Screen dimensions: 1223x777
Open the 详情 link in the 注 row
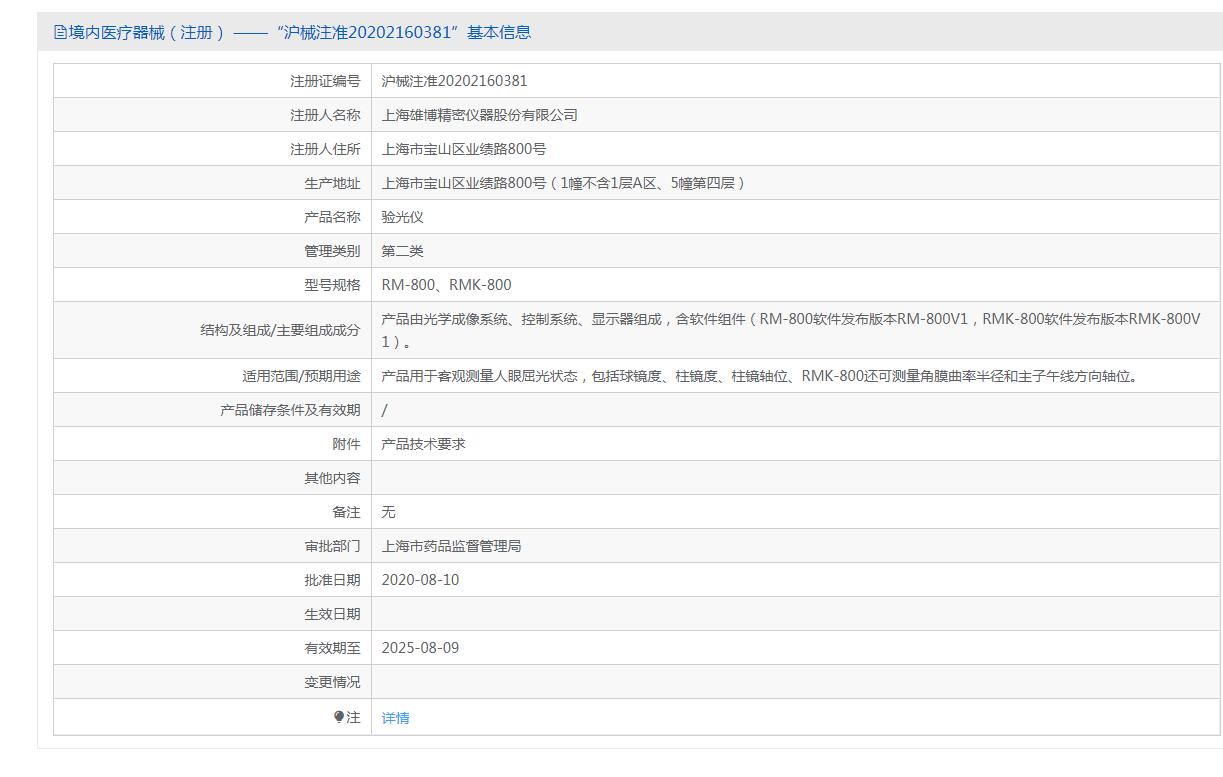pyautogui.click(x=395, y=718)
